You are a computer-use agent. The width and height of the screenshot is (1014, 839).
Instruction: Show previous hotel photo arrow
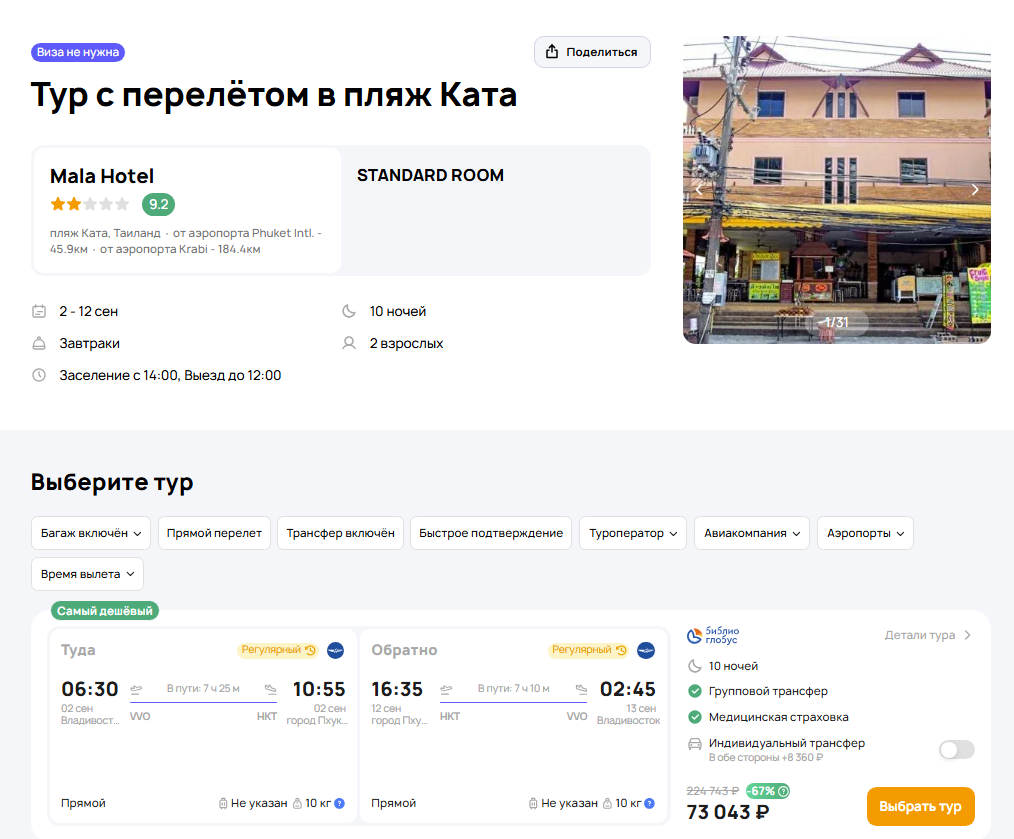point(699,190)
